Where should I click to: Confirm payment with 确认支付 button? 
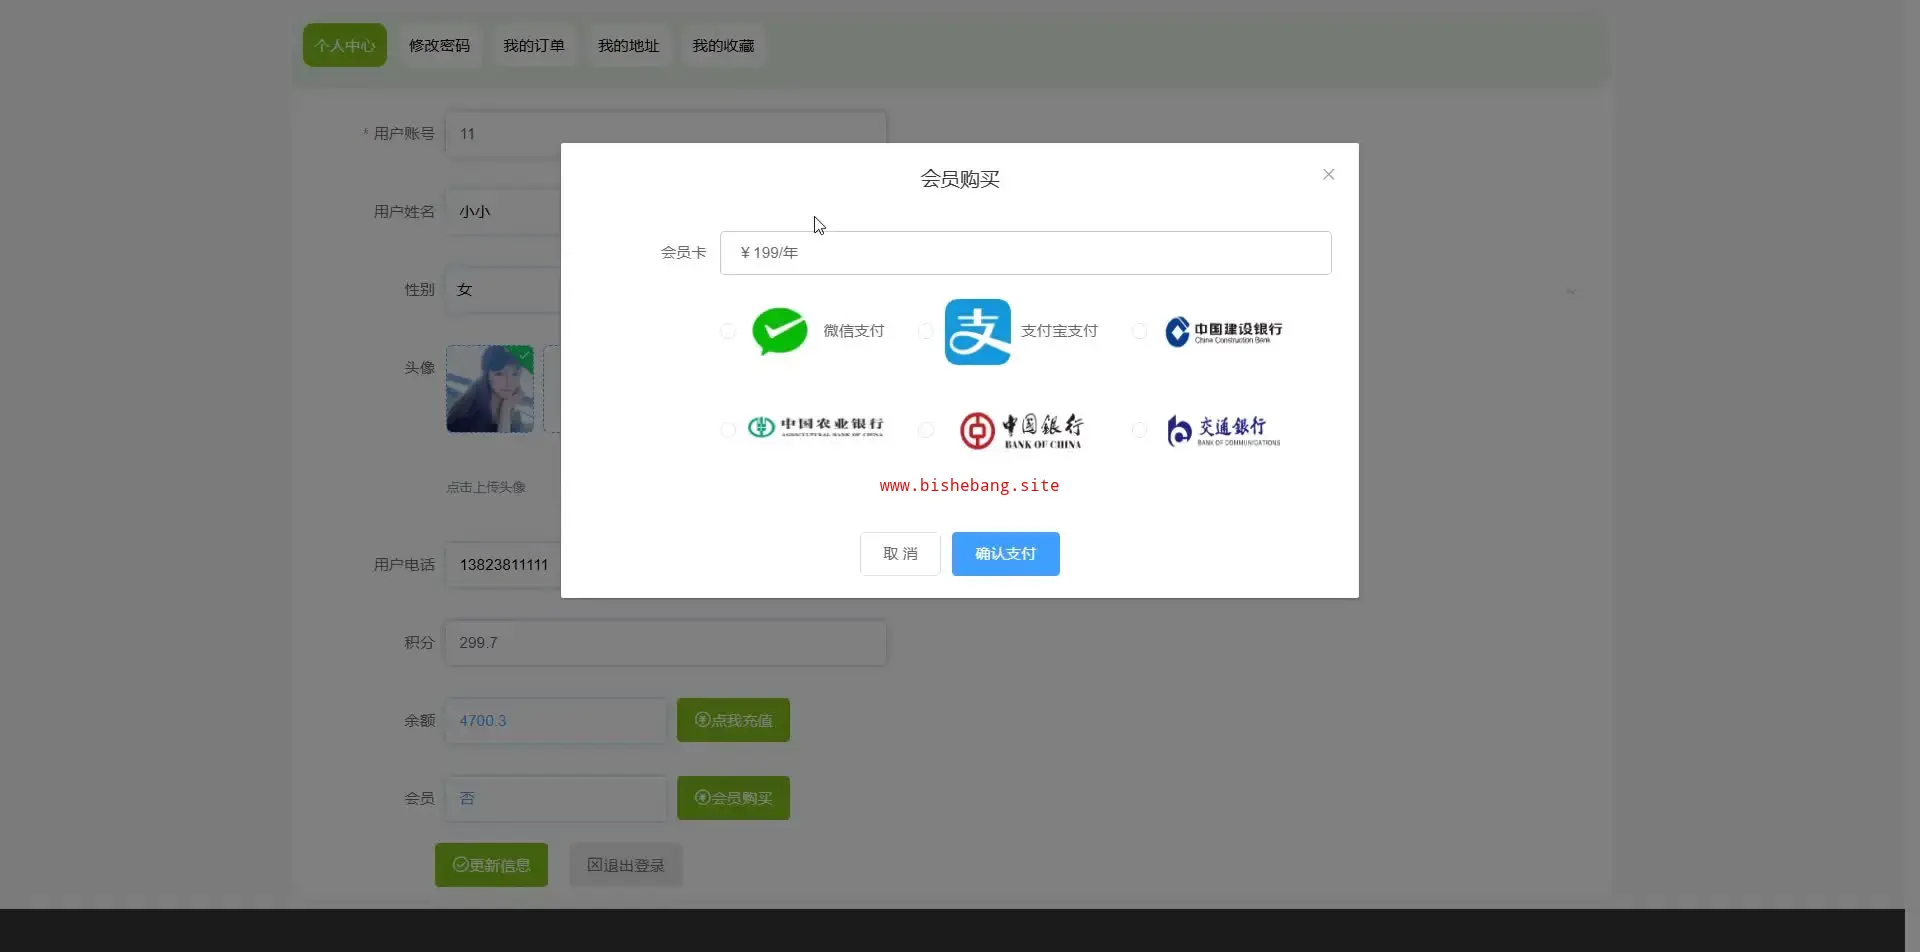1006,554
